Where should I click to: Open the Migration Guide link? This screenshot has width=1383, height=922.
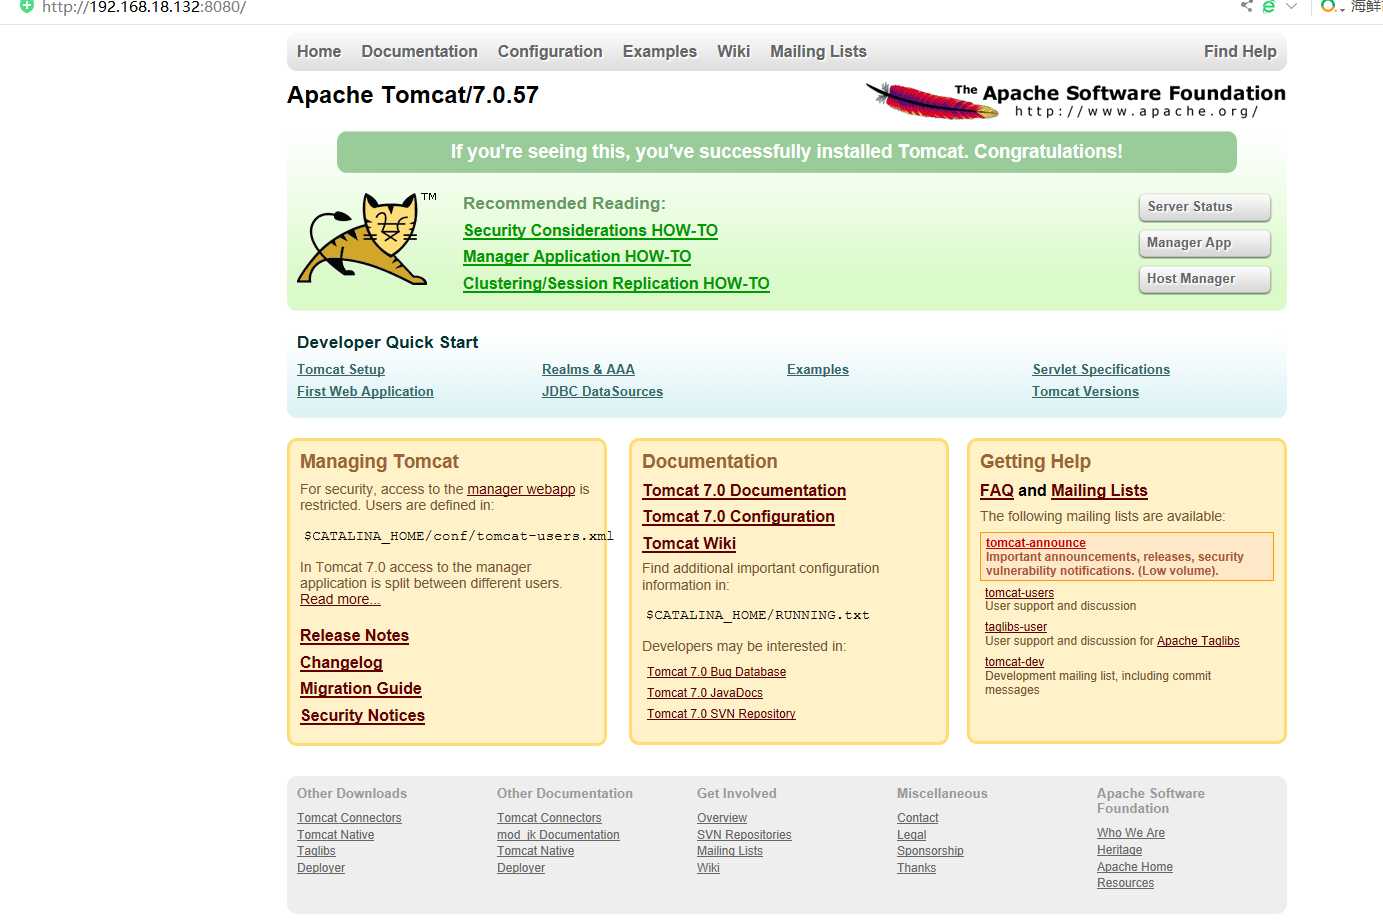point(361,689)
